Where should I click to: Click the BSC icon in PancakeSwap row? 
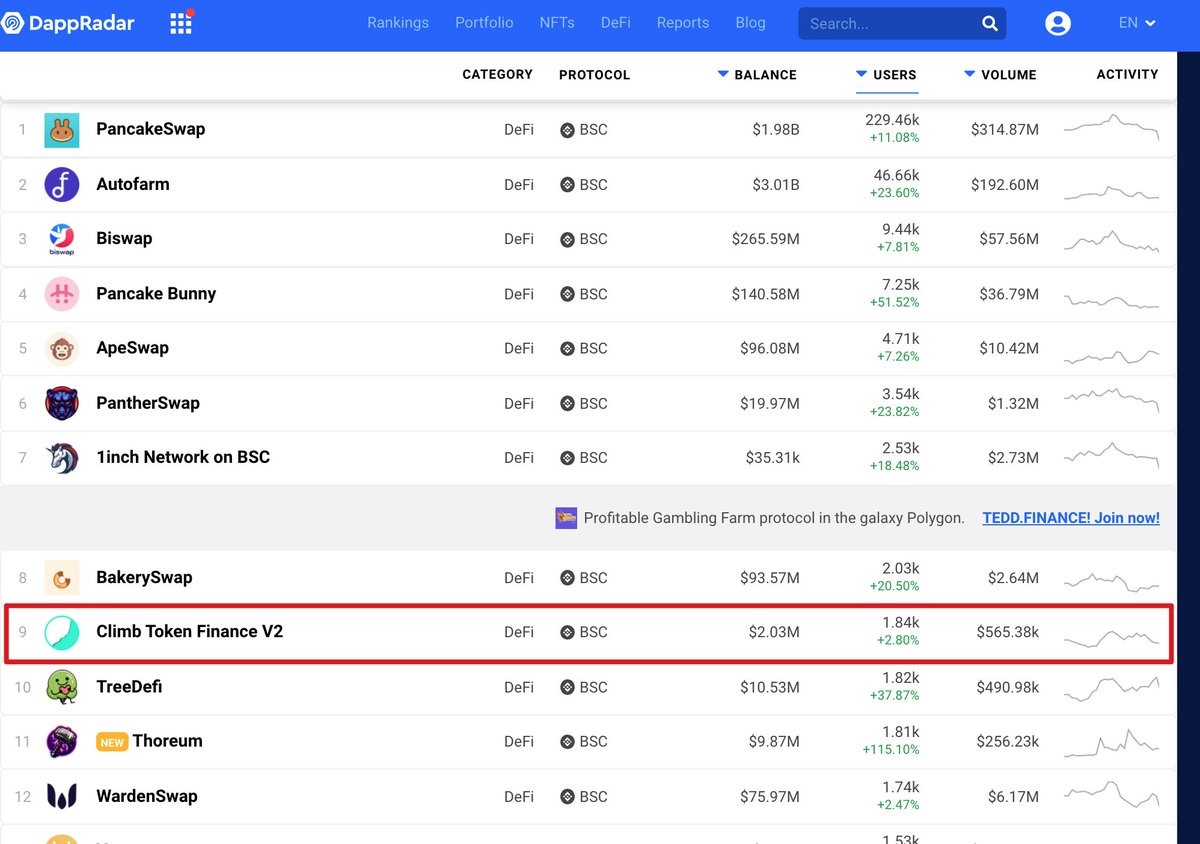pyautogui.click(x=567, y=130)
